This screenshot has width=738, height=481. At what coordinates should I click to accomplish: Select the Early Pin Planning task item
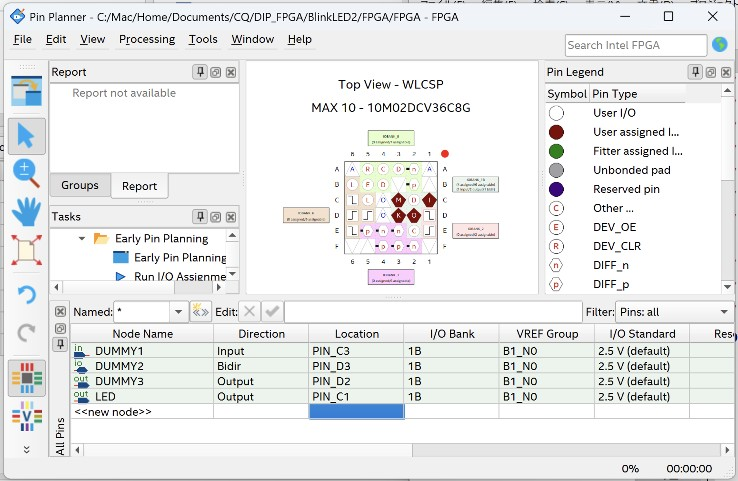click(x=180, y=258)
